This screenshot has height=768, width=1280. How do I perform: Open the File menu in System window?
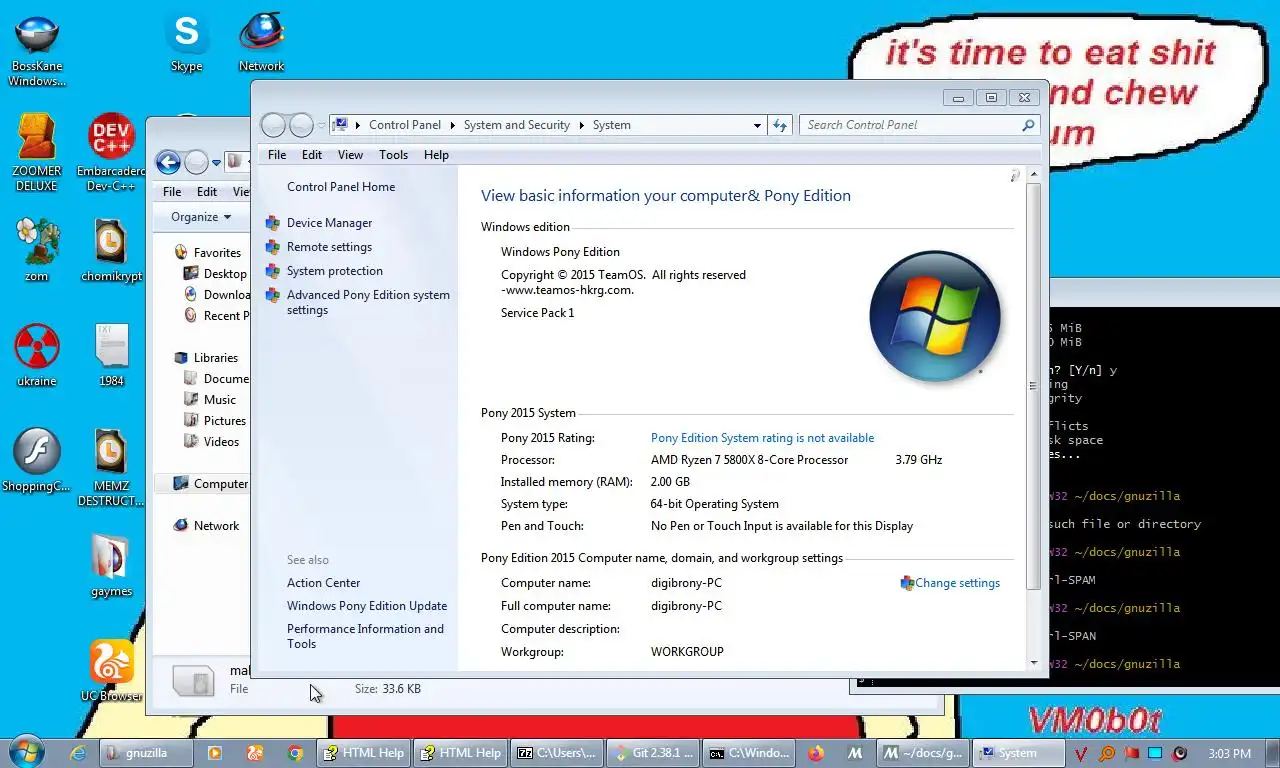pos(277,155)
